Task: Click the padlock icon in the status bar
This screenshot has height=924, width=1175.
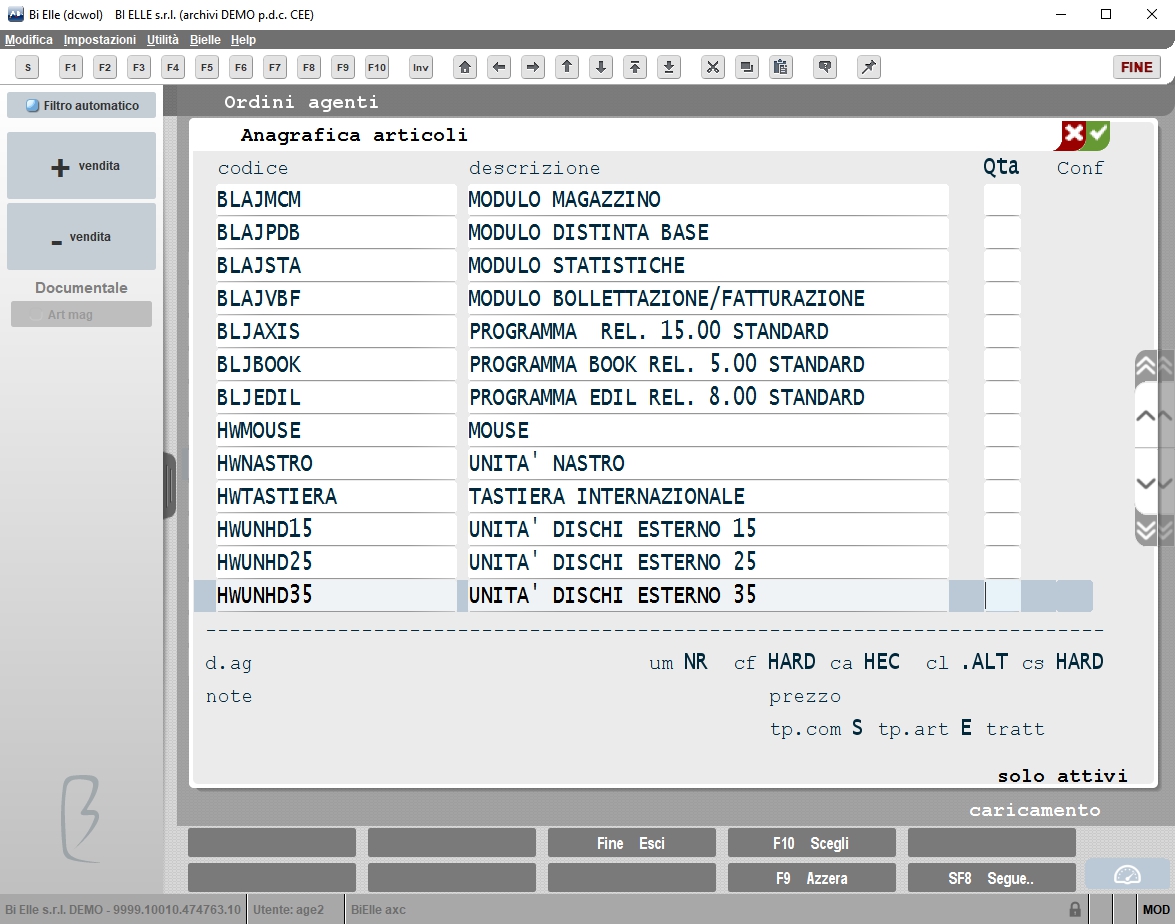Action: [1075, 910]
